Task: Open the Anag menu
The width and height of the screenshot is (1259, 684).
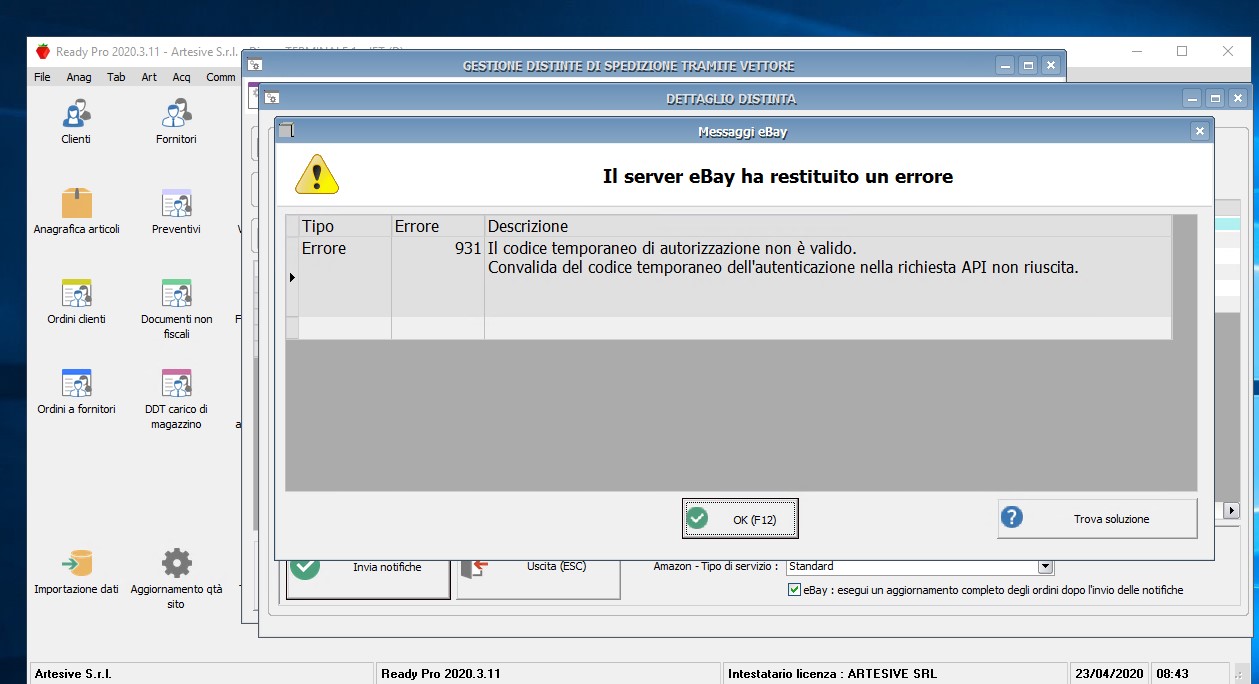Action: click(79, 77)
